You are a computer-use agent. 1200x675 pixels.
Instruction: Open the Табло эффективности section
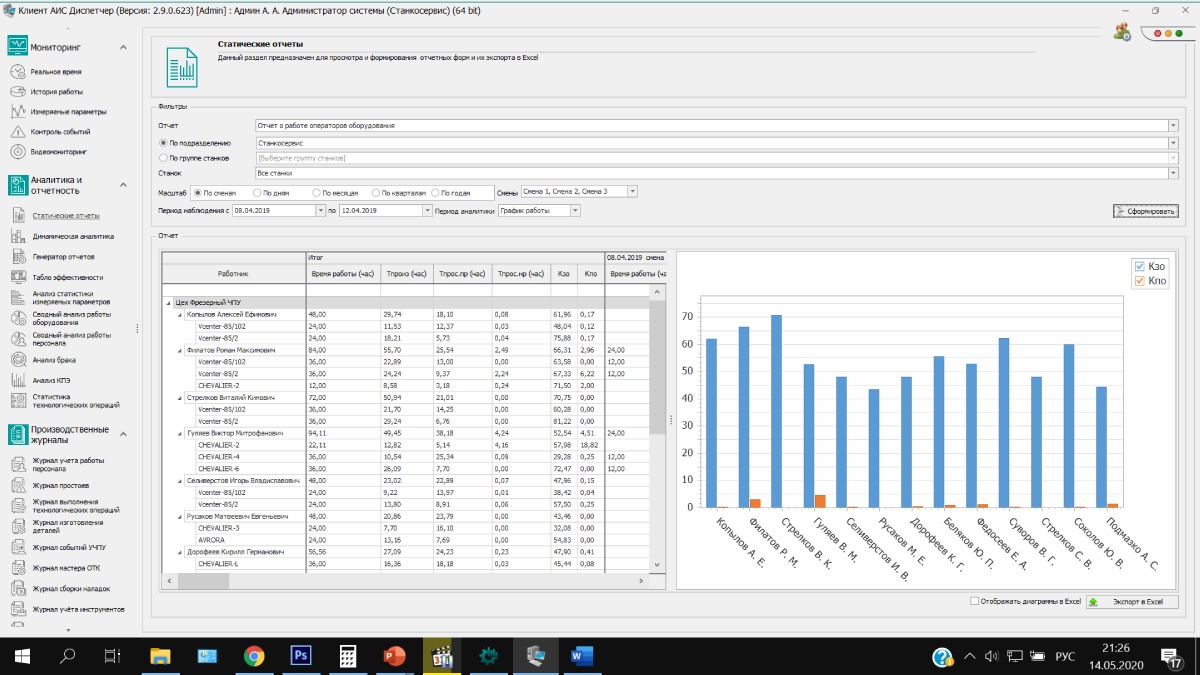click(67, 277)
